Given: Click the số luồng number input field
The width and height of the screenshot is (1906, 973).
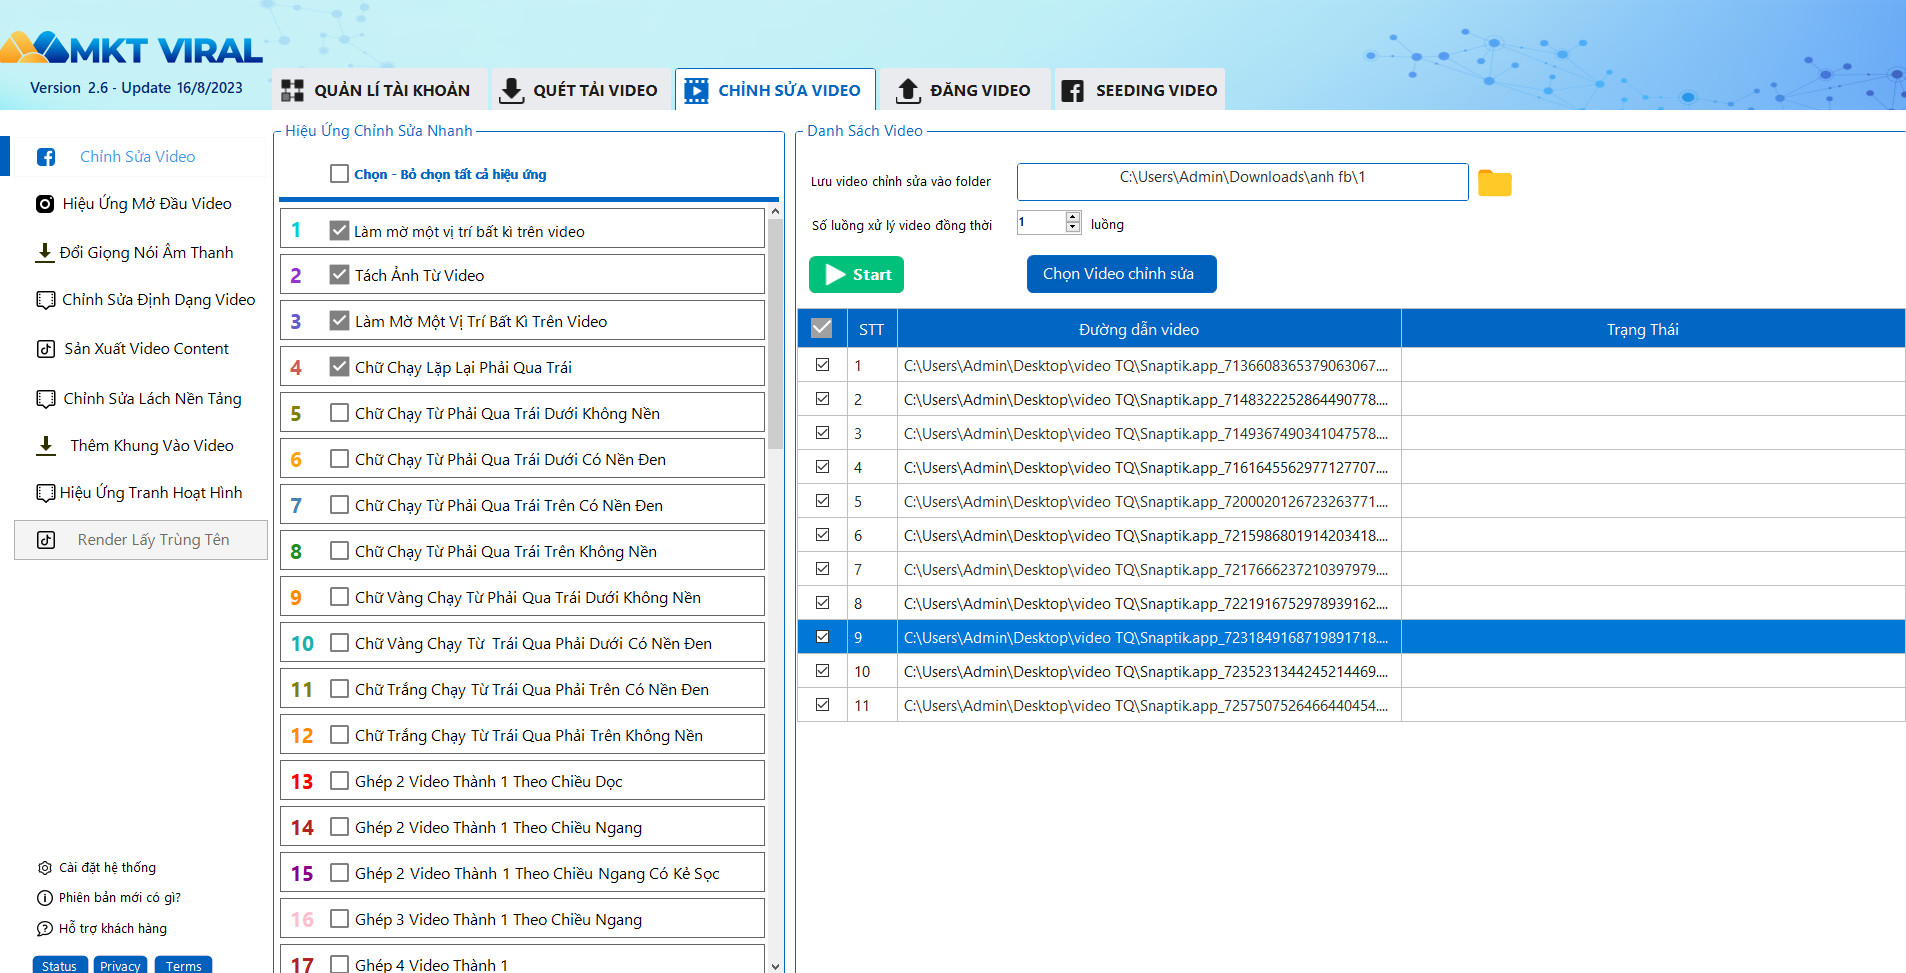Looking at the screenshot, I should (x=1041, y=222).
